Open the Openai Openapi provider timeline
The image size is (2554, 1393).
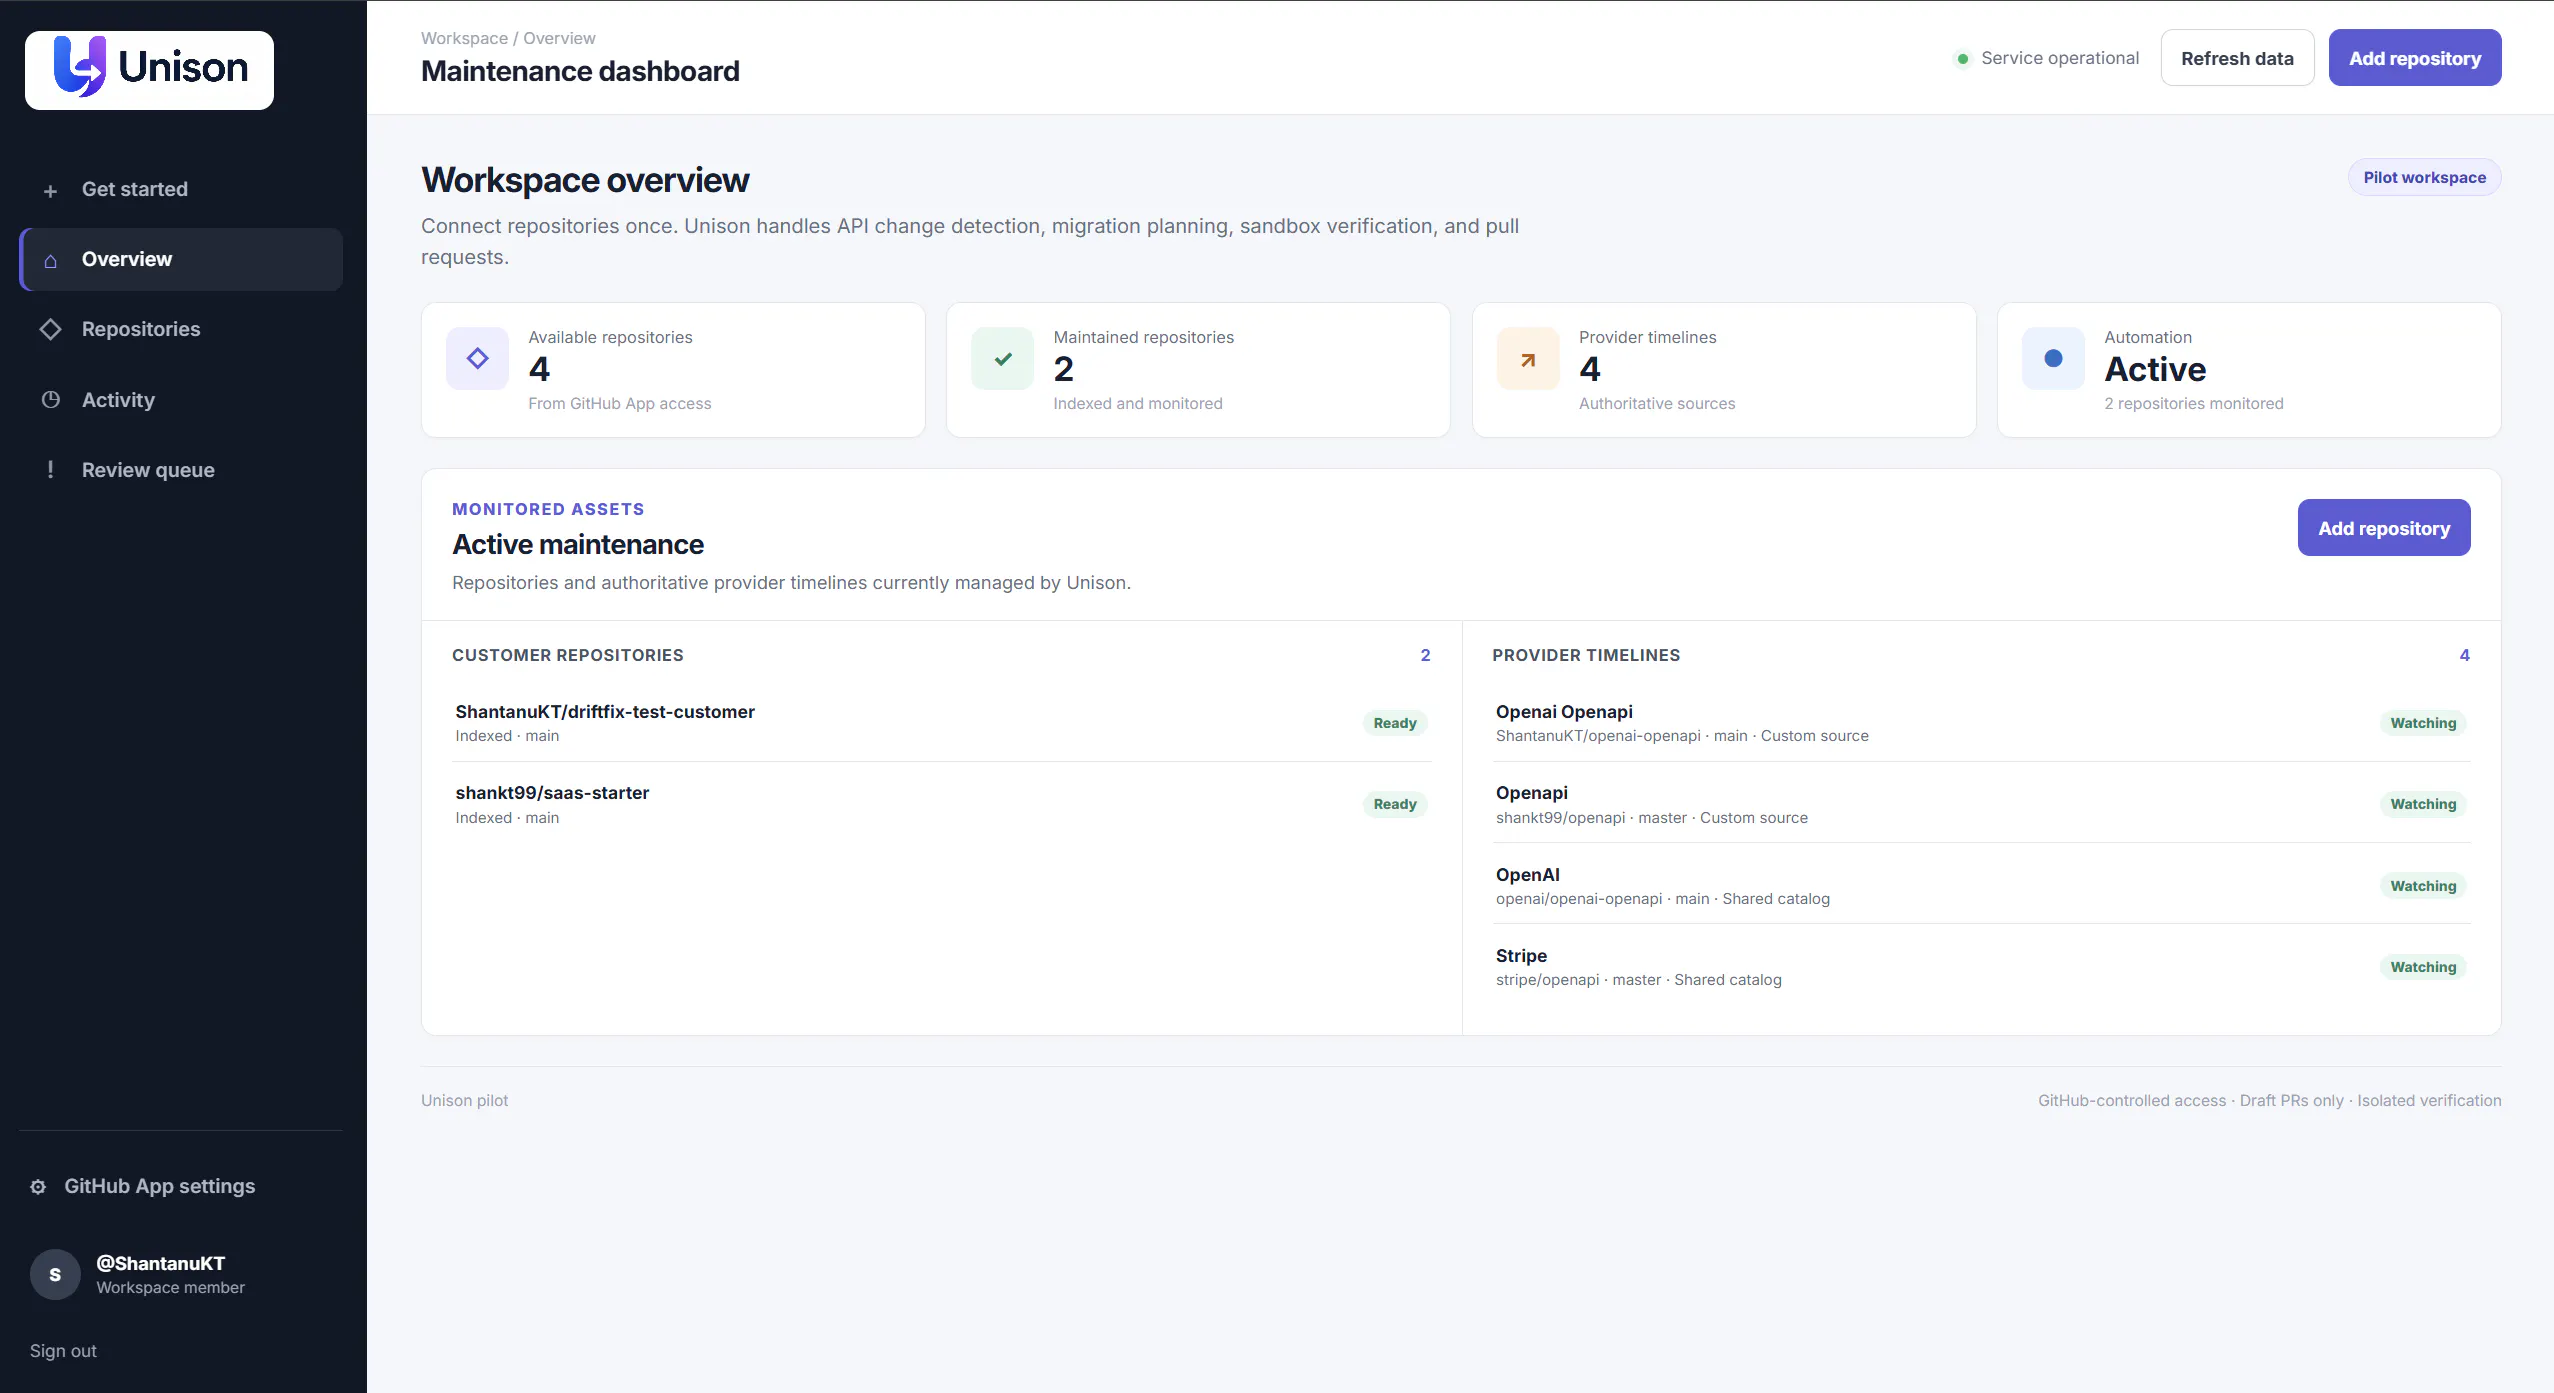[x=1981, y=722]
